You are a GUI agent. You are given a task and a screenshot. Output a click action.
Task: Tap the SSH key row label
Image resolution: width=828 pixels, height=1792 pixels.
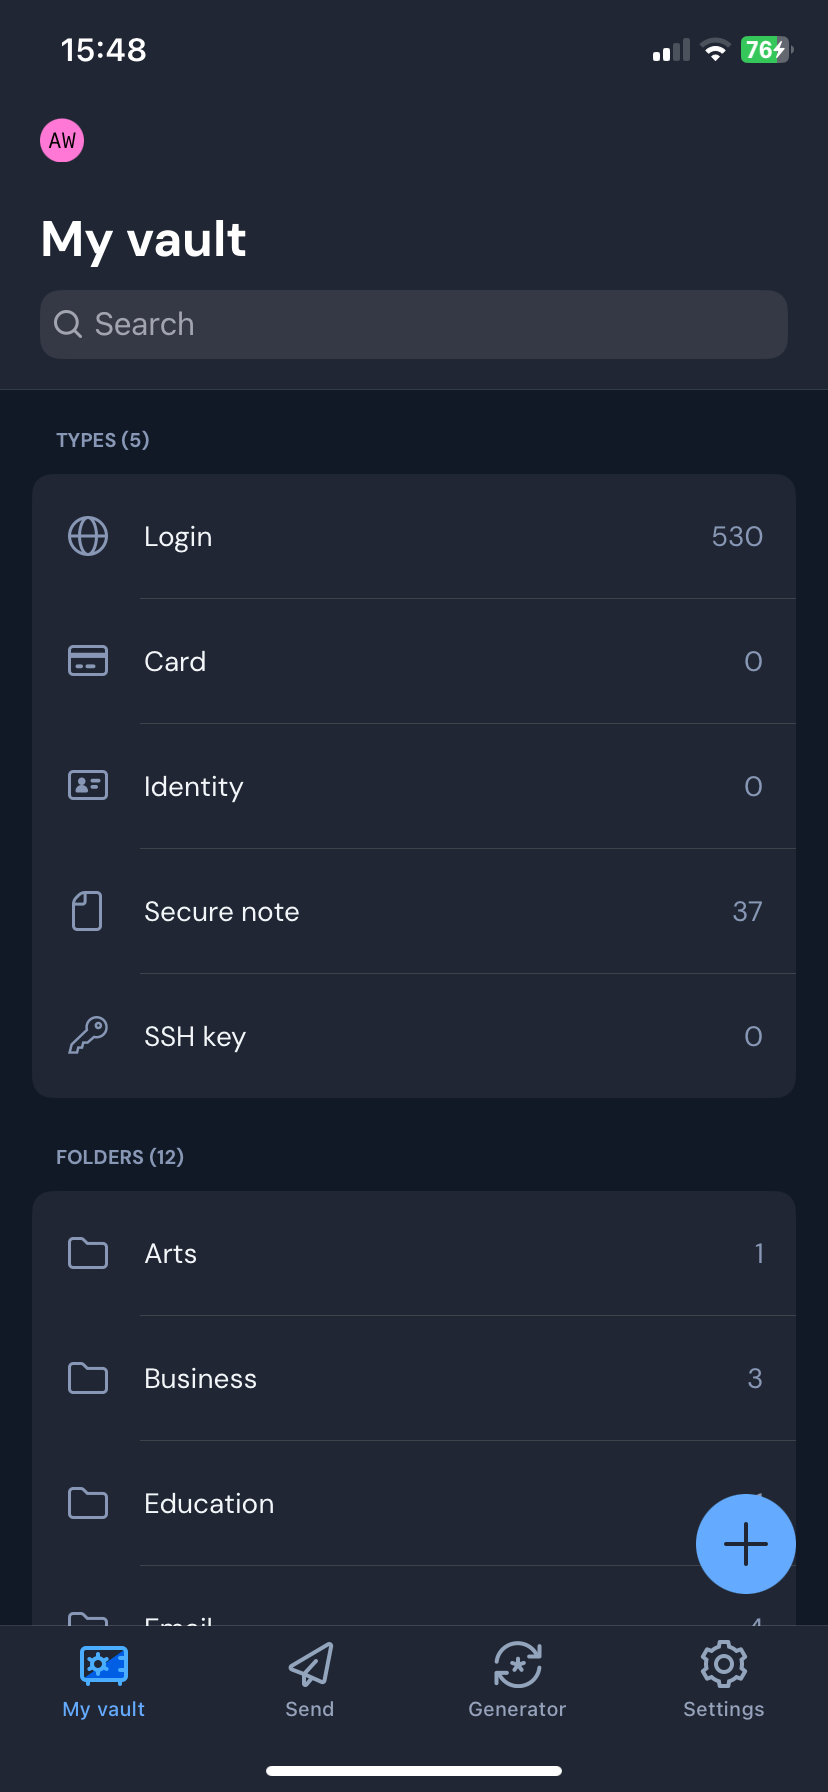tap(195, 1037)
